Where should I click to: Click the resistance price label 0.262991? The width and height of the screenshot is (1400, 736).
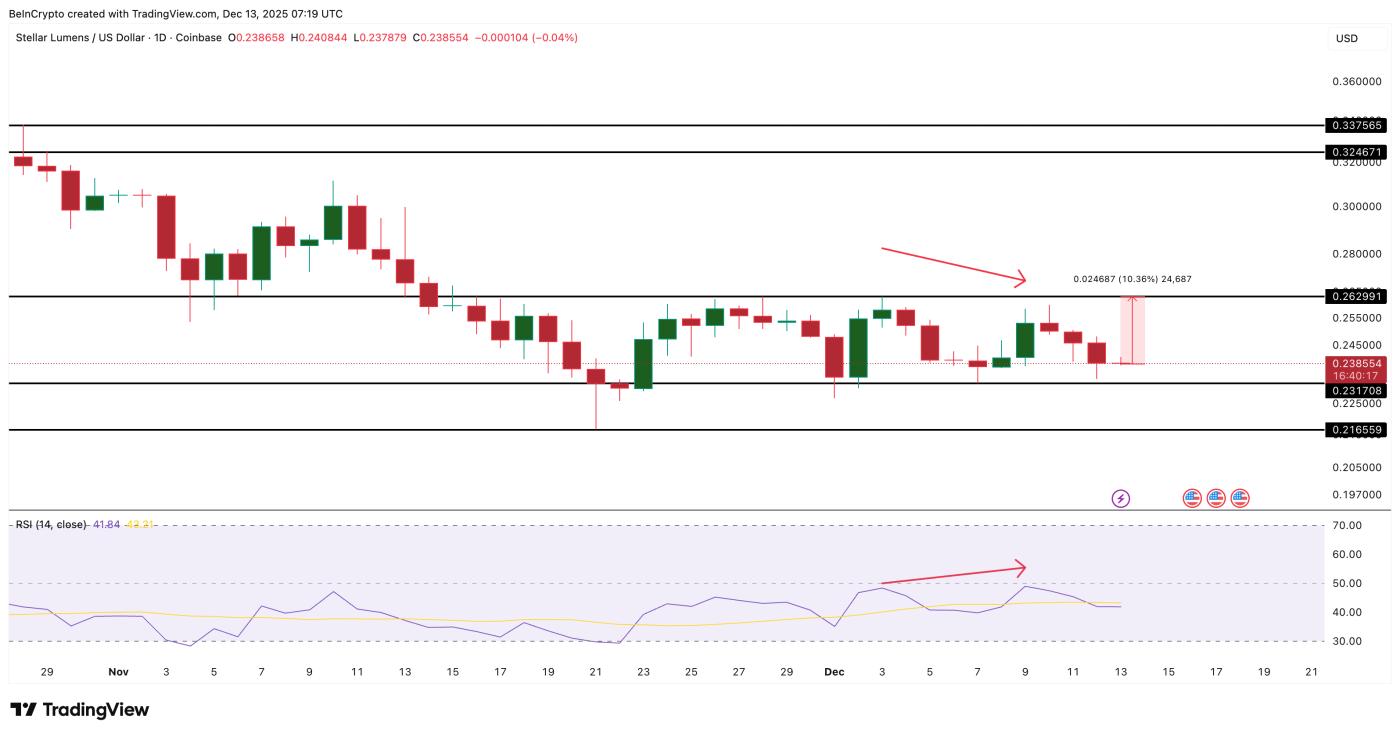[x=1358, y=296]
